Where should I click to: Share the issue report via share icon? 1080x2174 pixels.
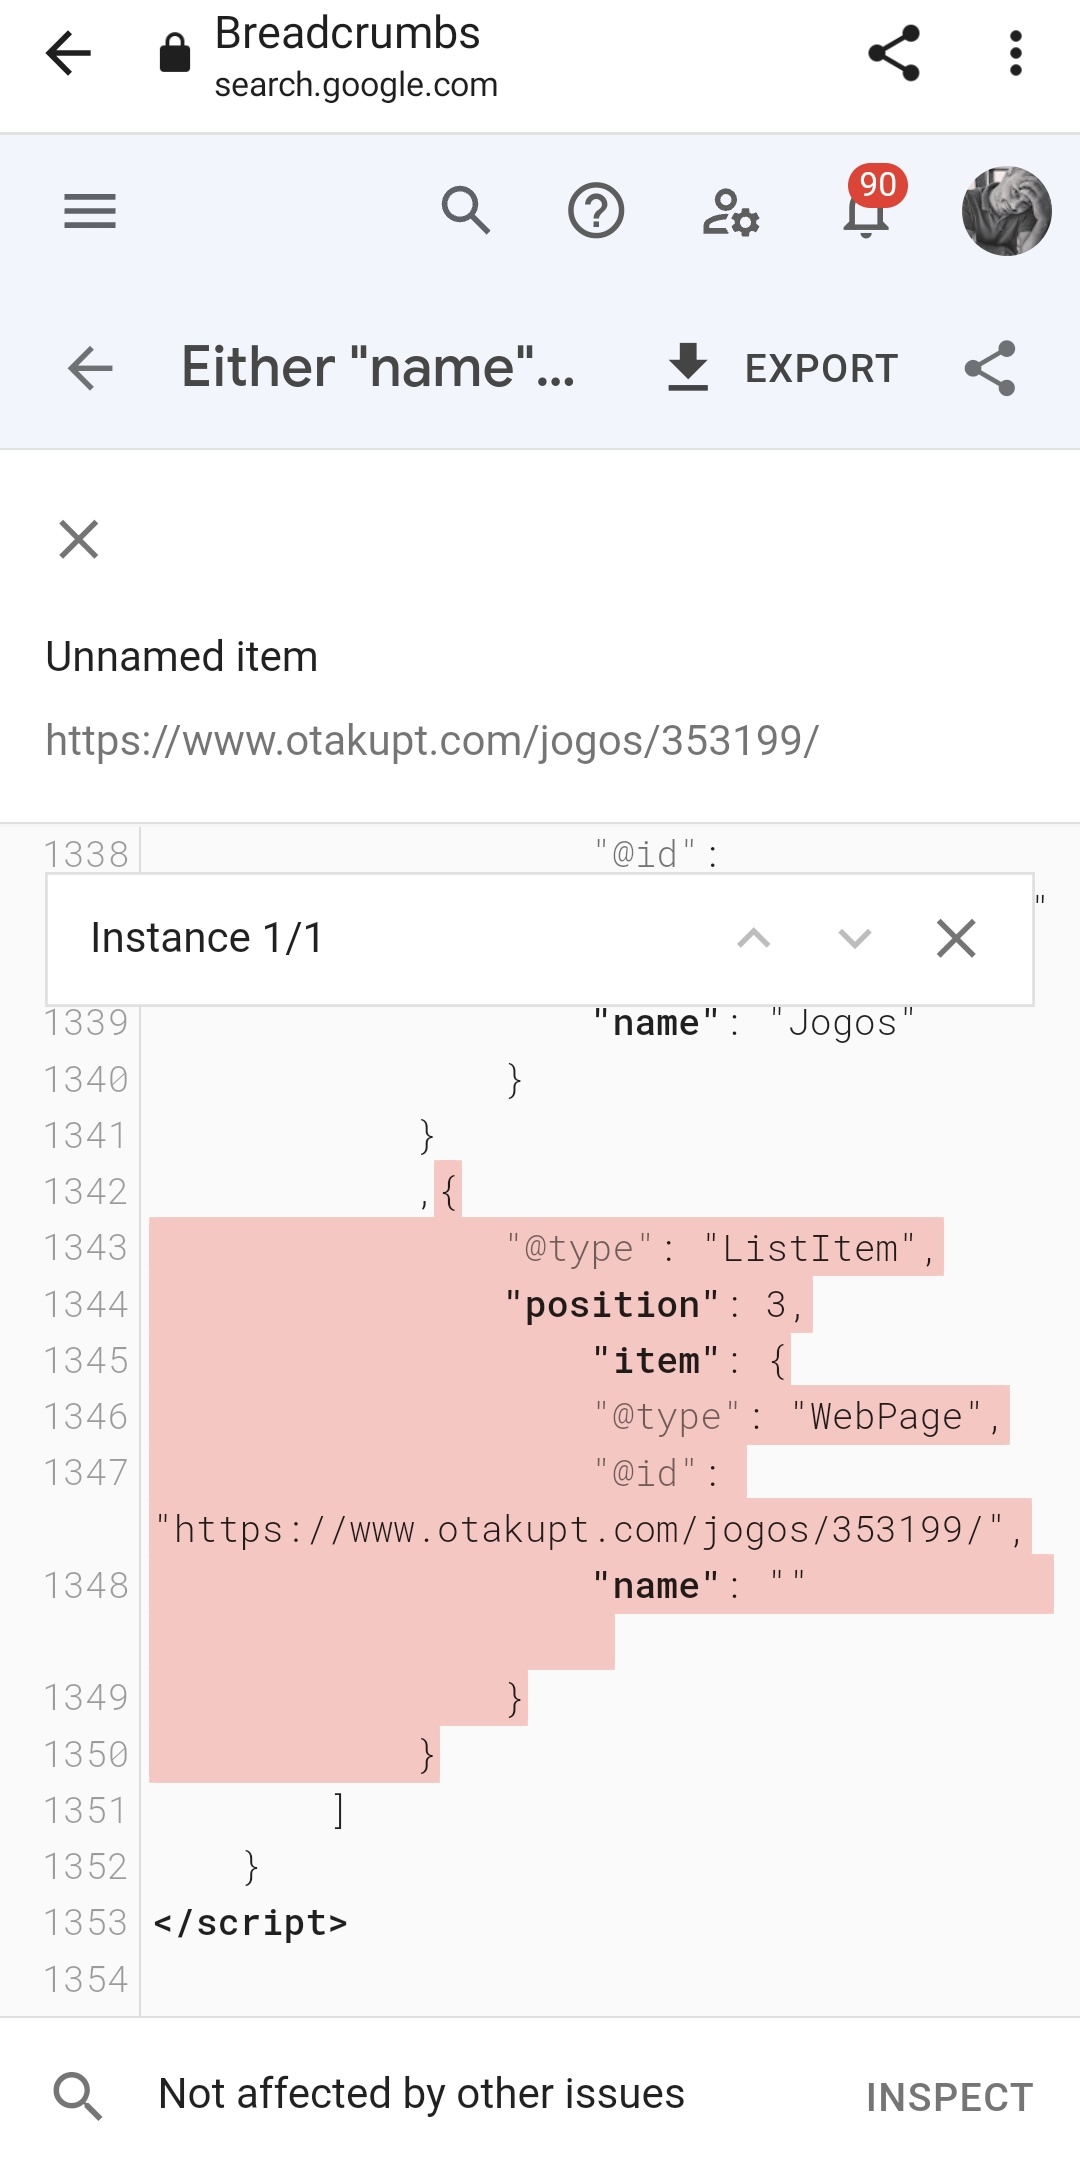(x=990, y=368)
